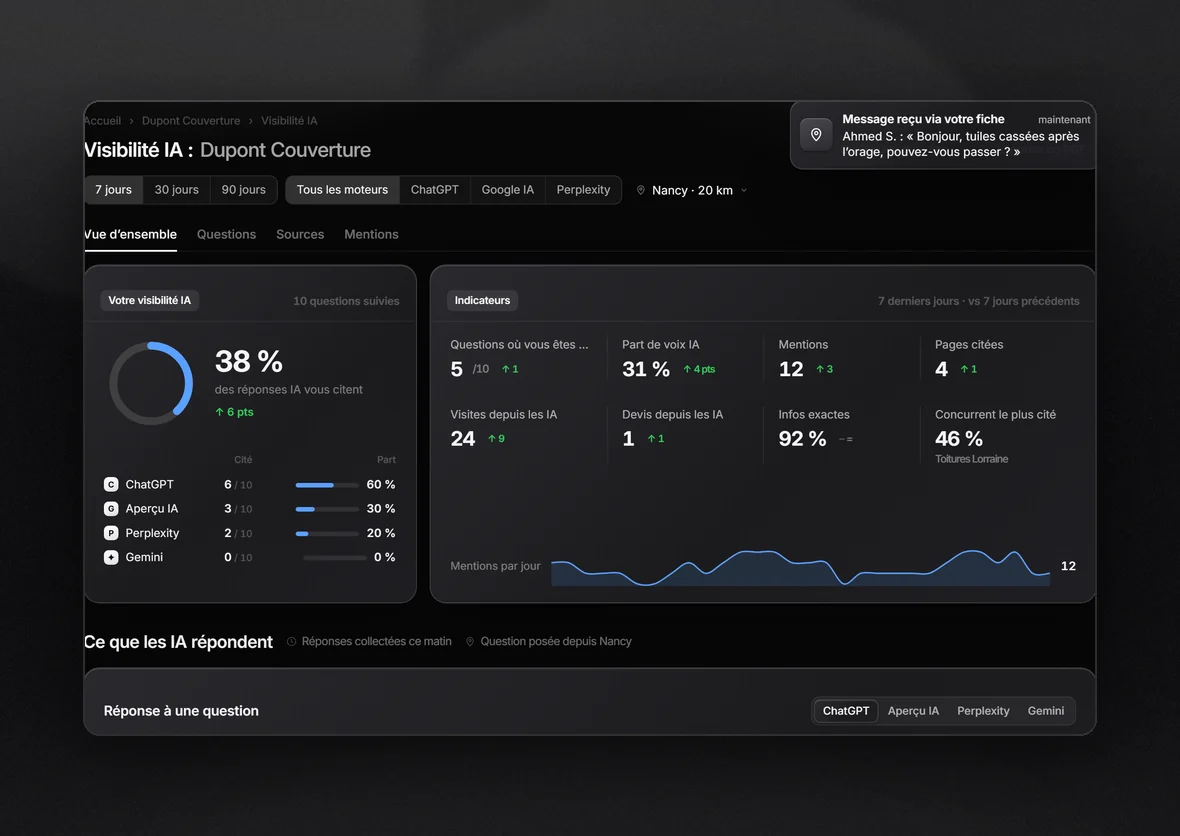Image resolution: width=1180 pixels, height=836 pixels.
Task: Click the Aperçu IA 30 % progress bar
Action: [x=327, y=509]
